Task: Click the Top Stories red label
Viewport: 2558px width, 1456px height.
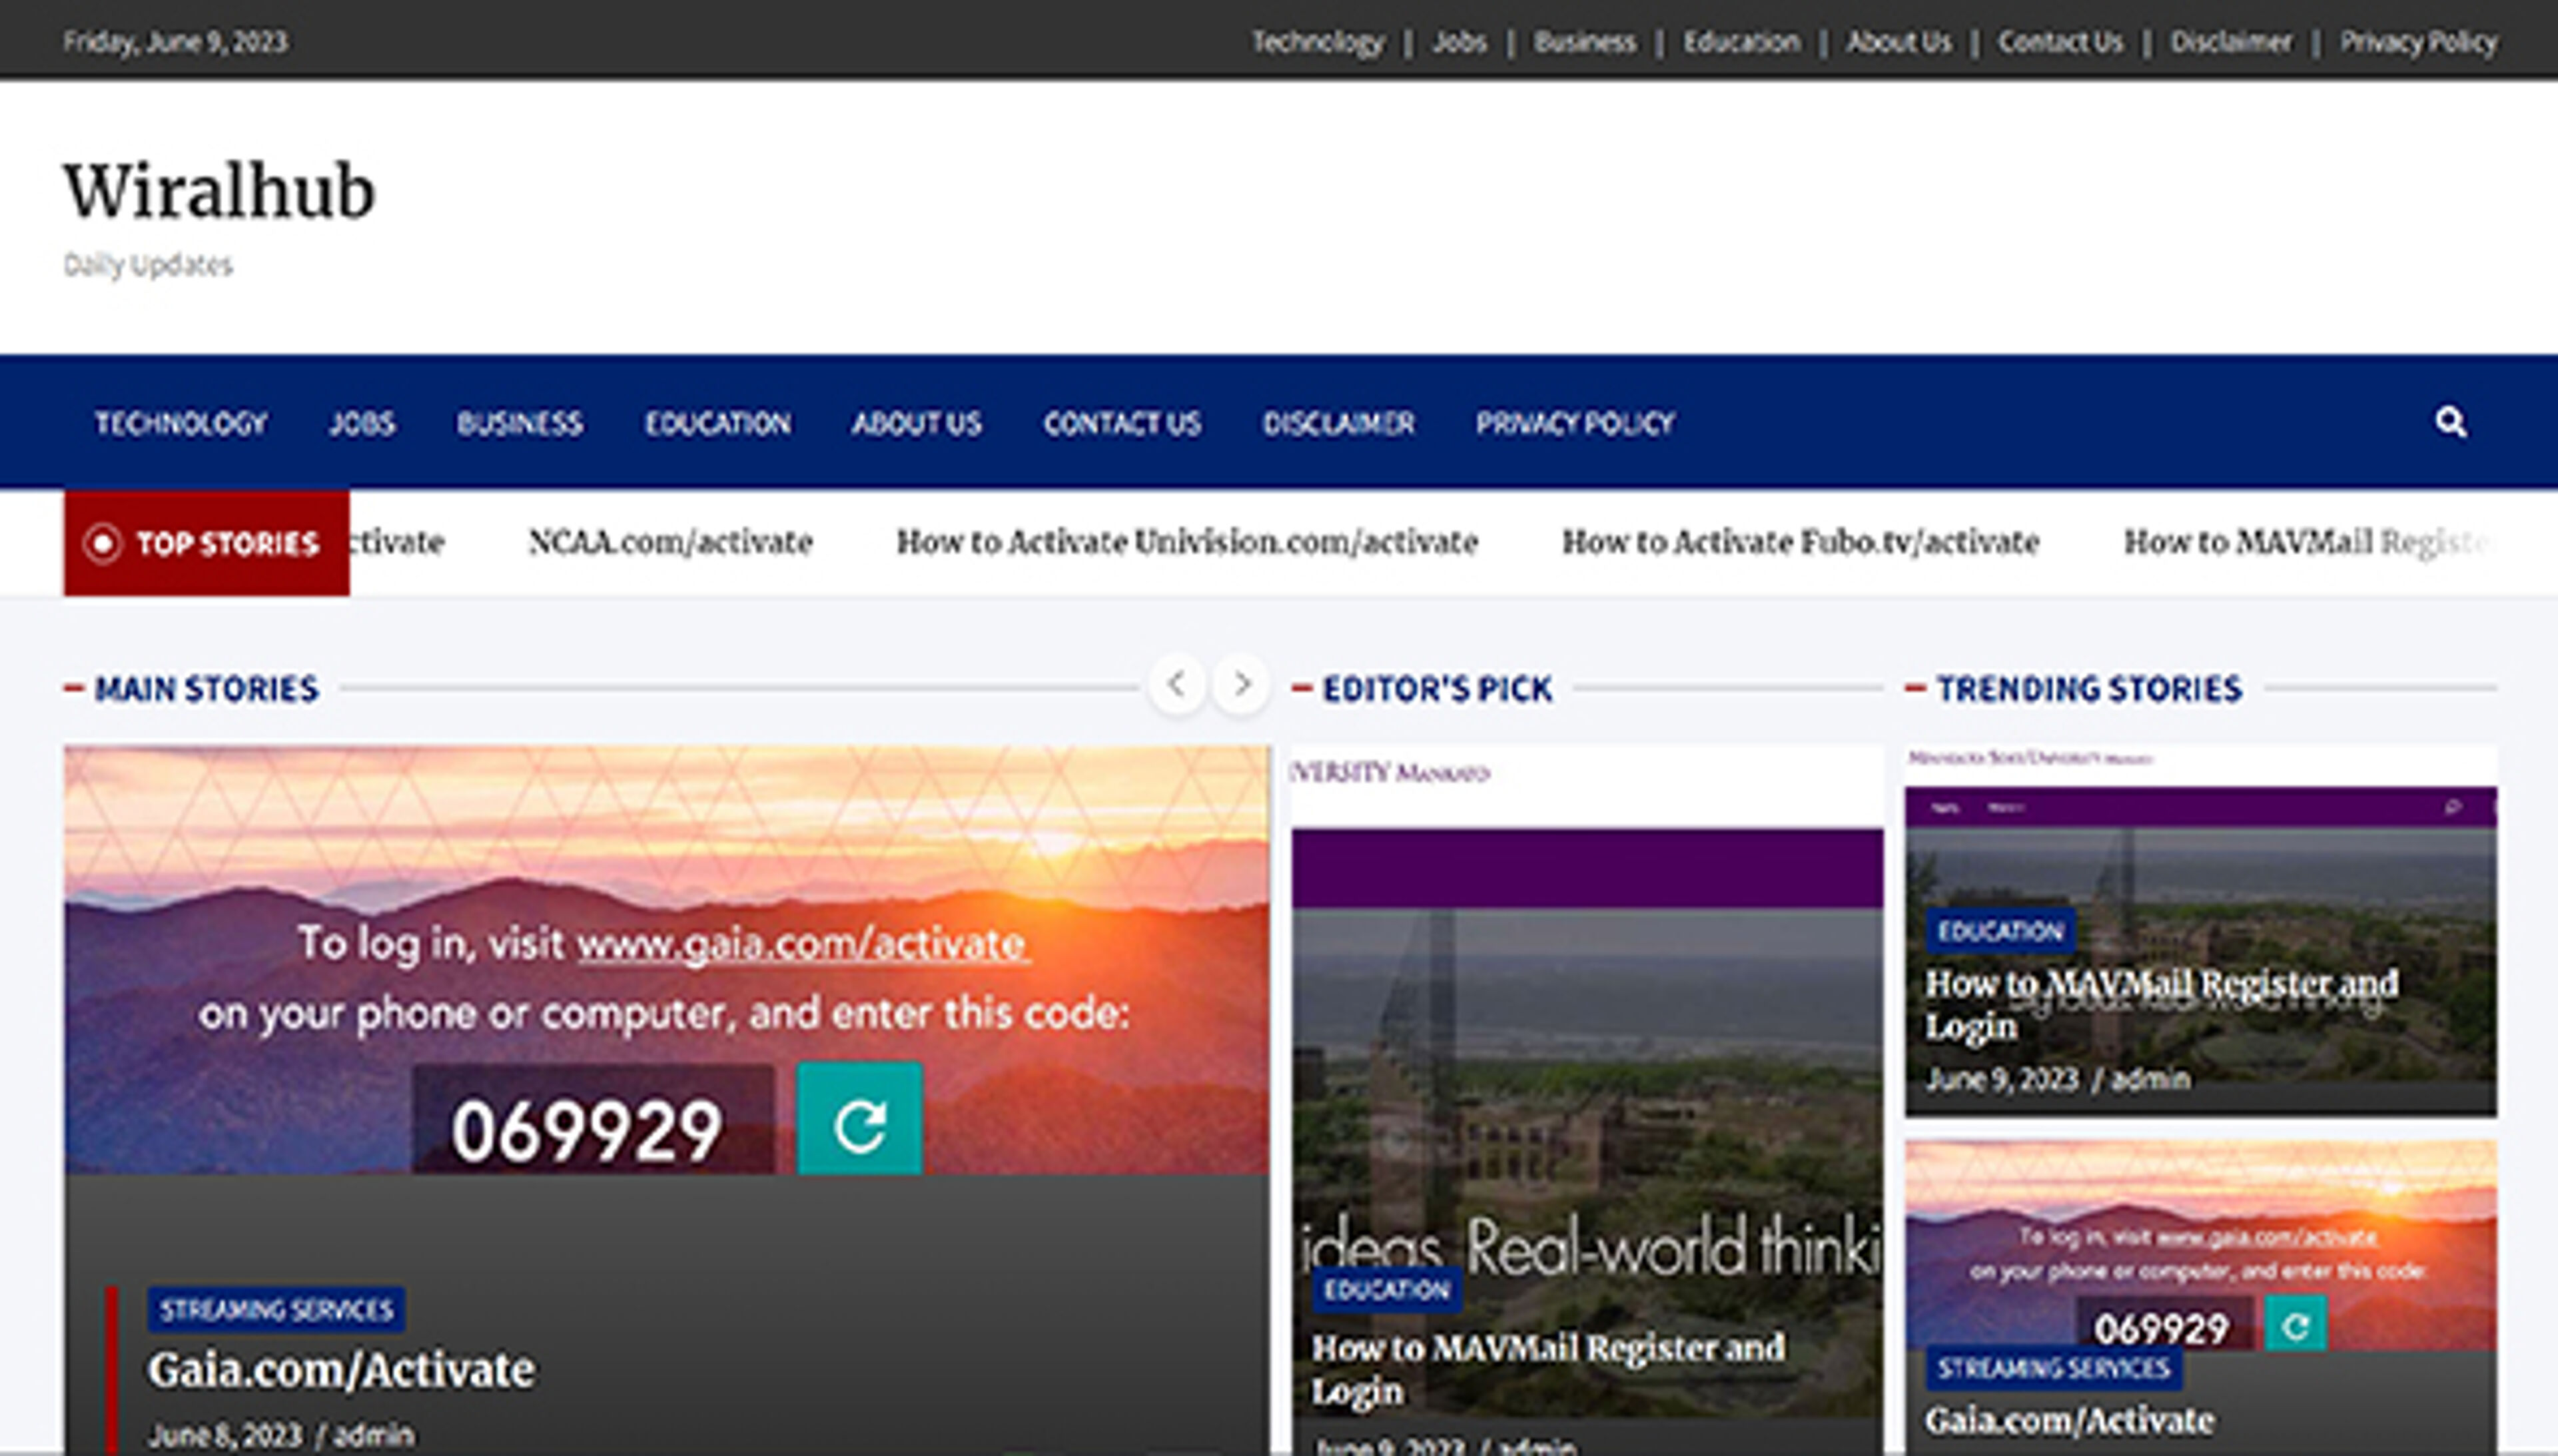Action: (207, 543)
